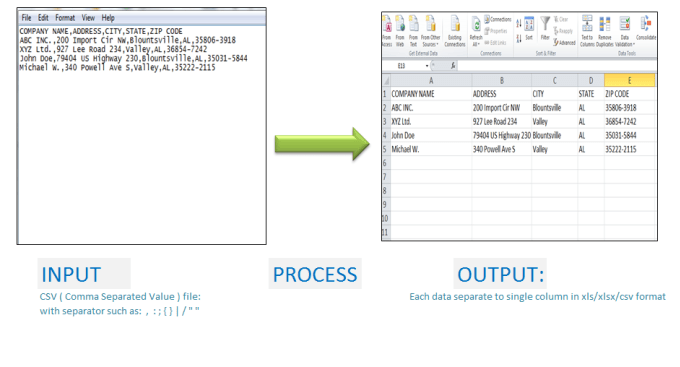
Task: Click the Reapply filter button
Action: coord(563,31)
